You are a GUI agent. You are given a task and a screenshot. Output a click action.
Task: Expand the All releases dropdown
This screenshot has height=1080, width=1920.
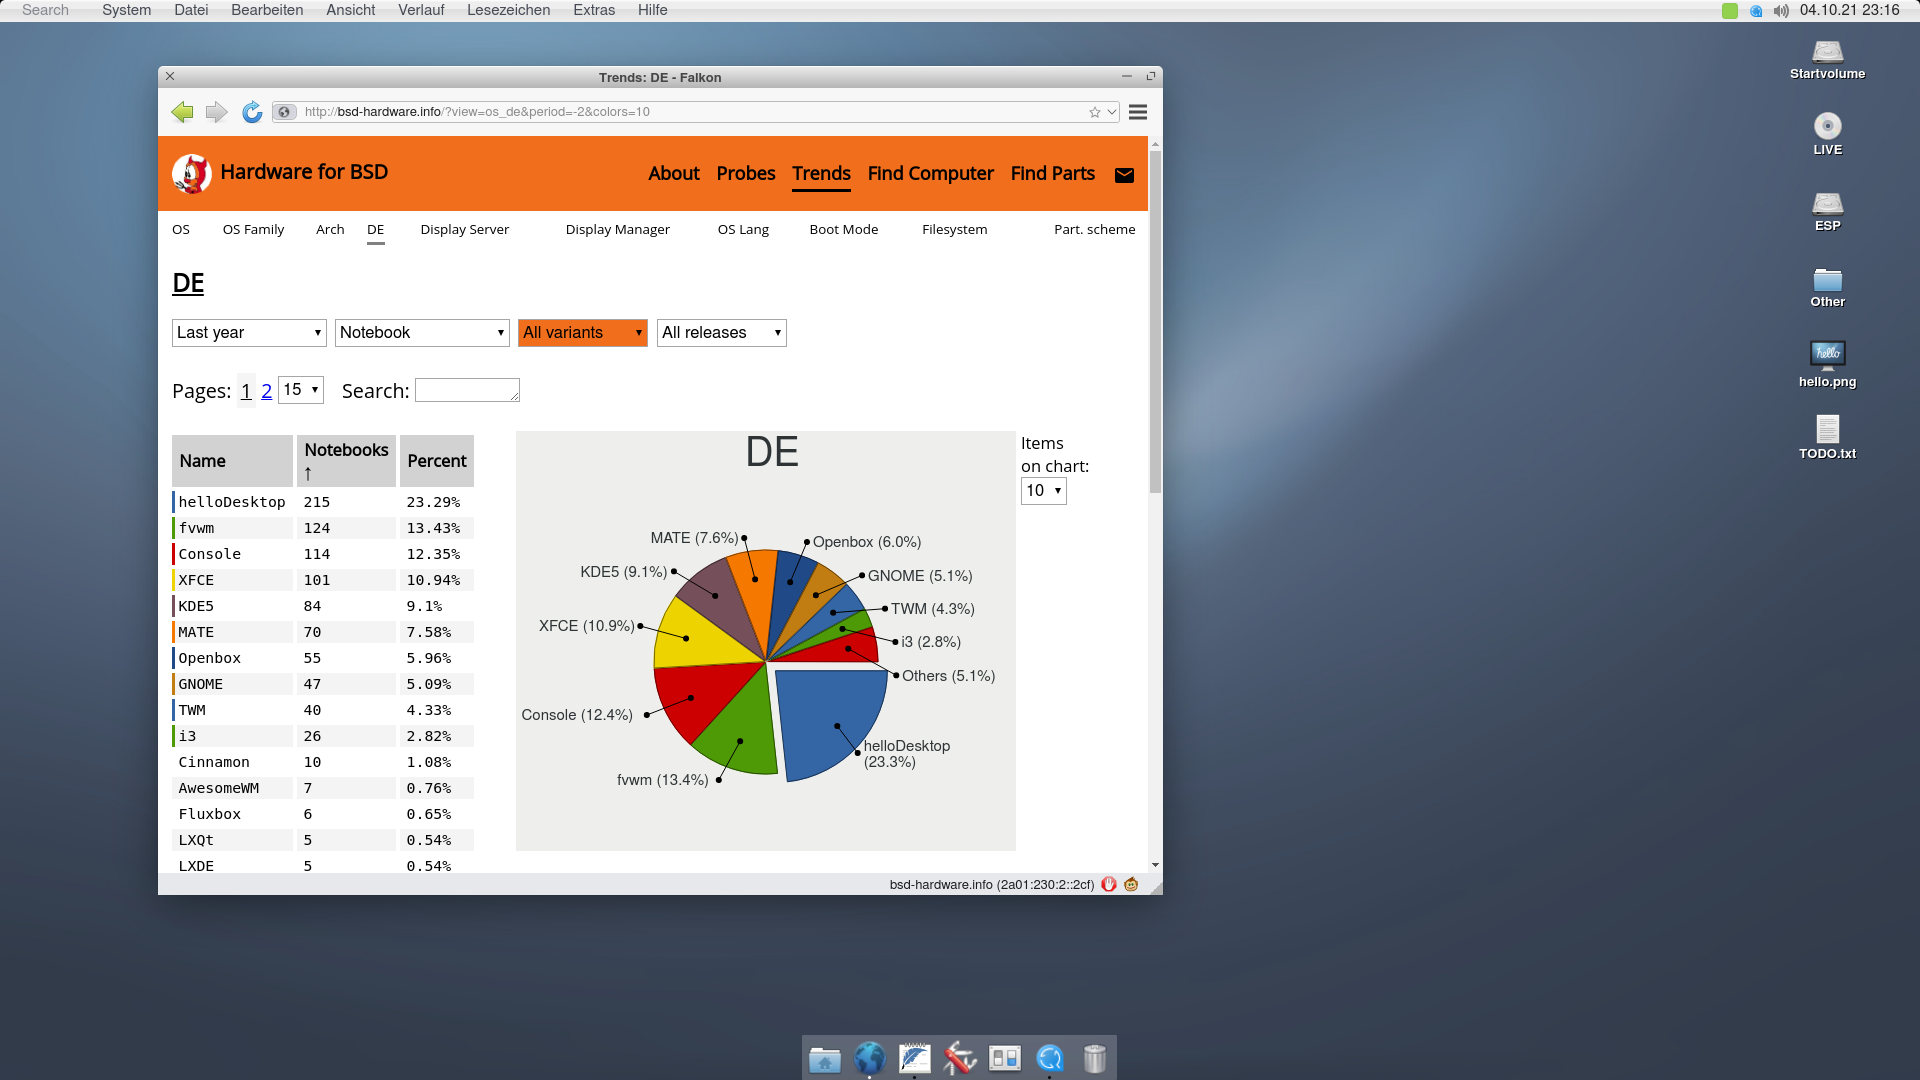point(721,333)
